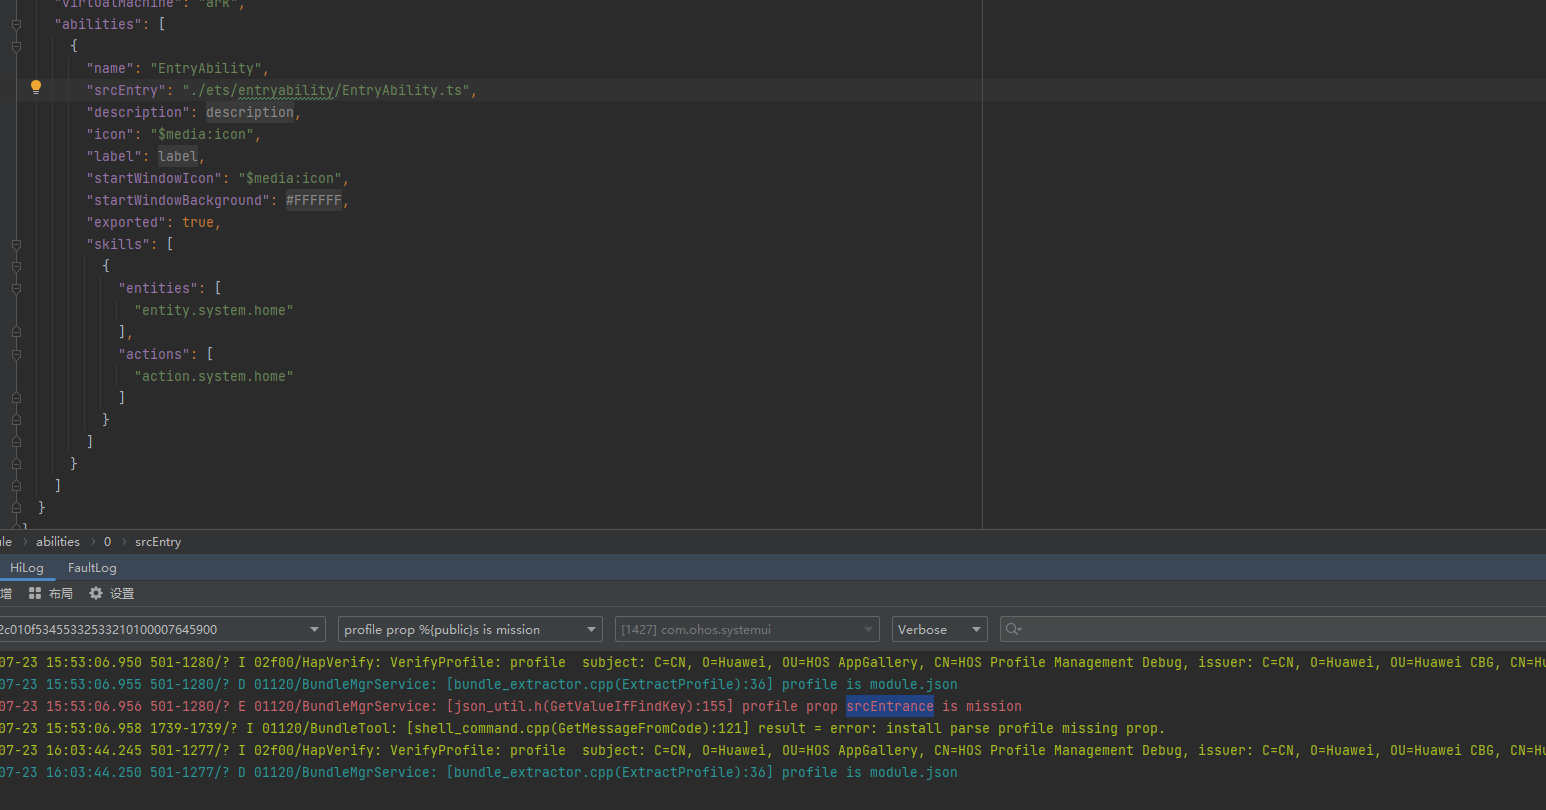This screenshot has height=810, width=1546.
Task: Click the red error log line about srcEntrance
Action: (511, 706)
